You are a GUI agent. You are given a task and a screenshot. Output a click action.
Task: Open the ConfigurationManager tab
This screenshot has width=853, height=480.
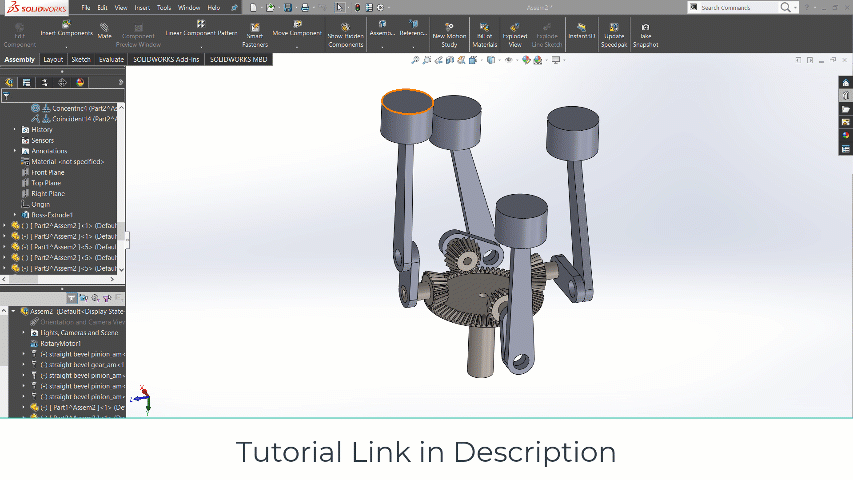(x=45, y=82)
